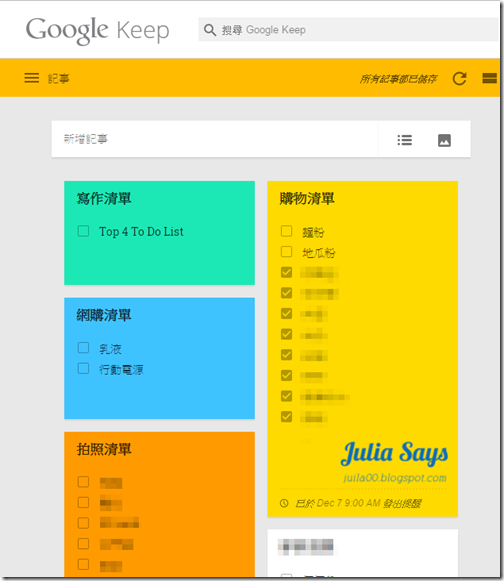
Task: Click the 記事 label in yellow bar
Action: [58, 79]
